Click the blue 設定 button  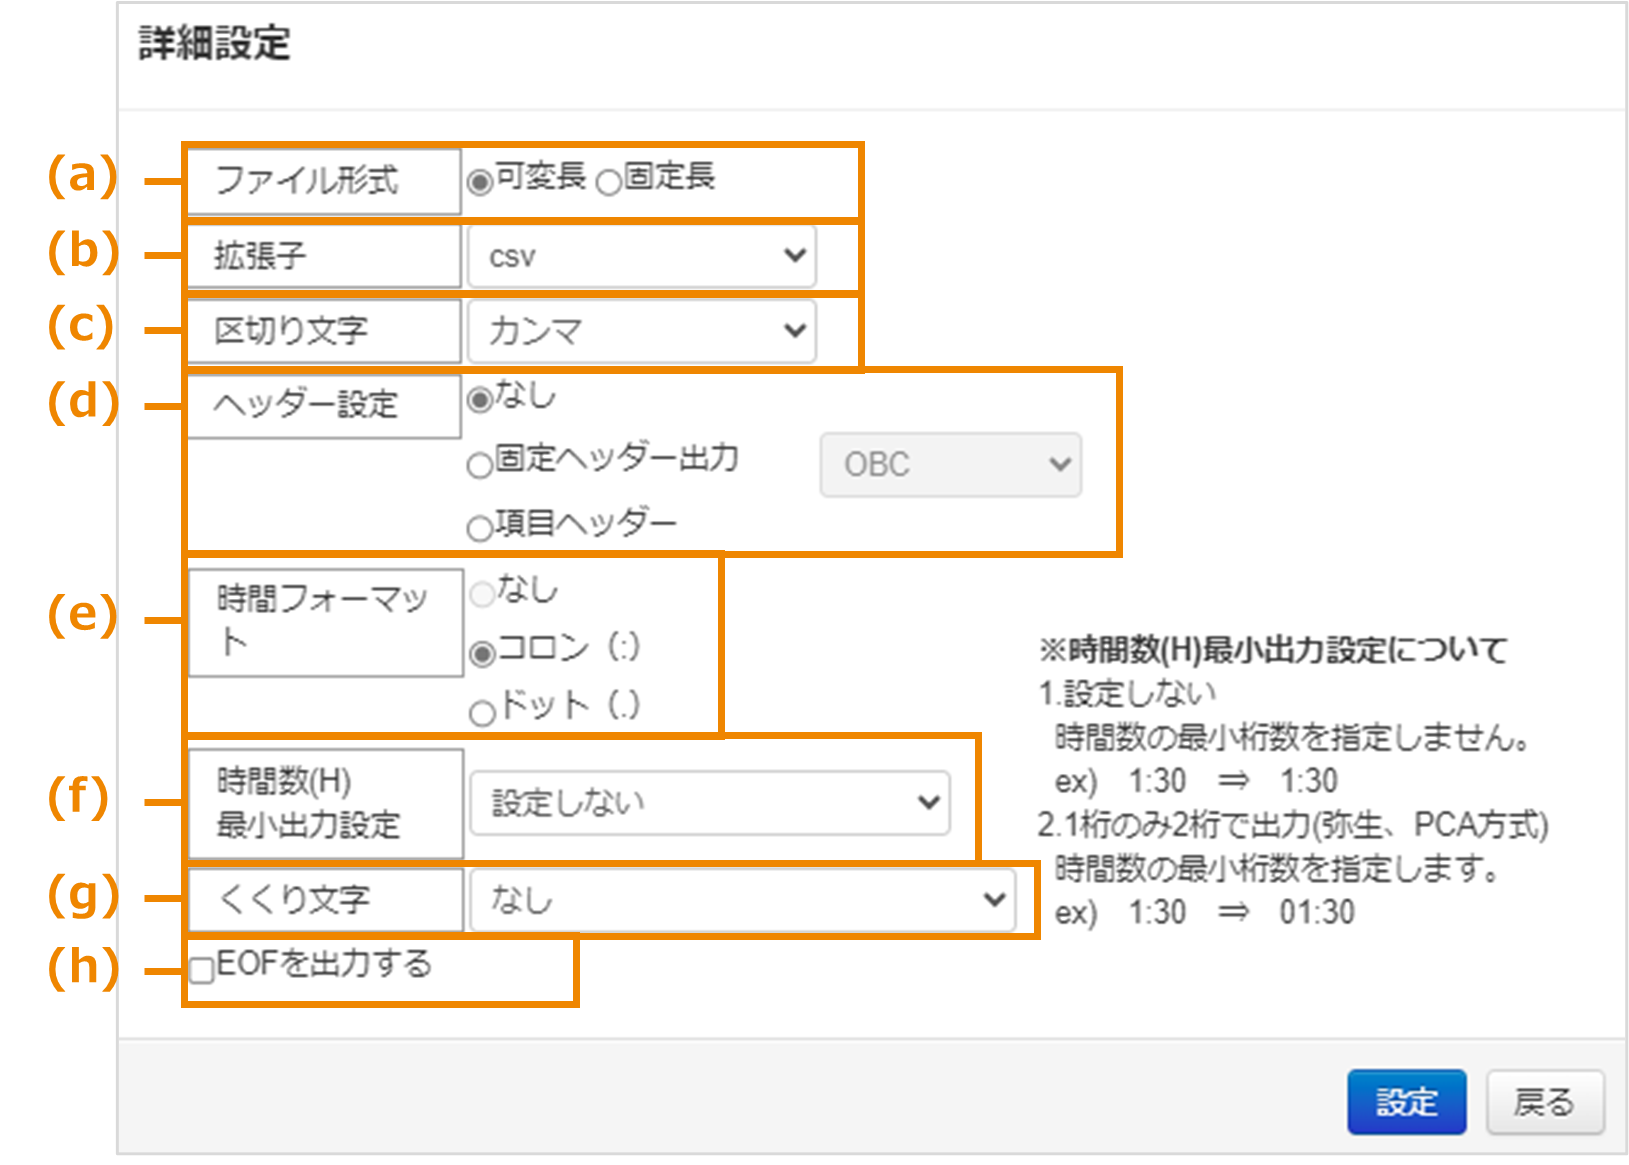click(x=1406, y=1103)
